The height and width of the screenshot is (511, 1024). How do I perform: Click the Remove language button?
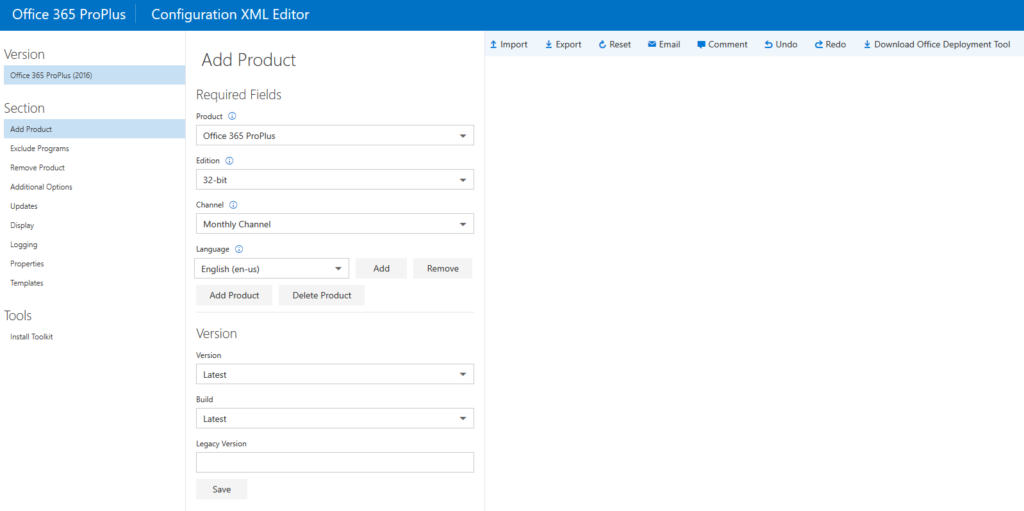(443, 269)
